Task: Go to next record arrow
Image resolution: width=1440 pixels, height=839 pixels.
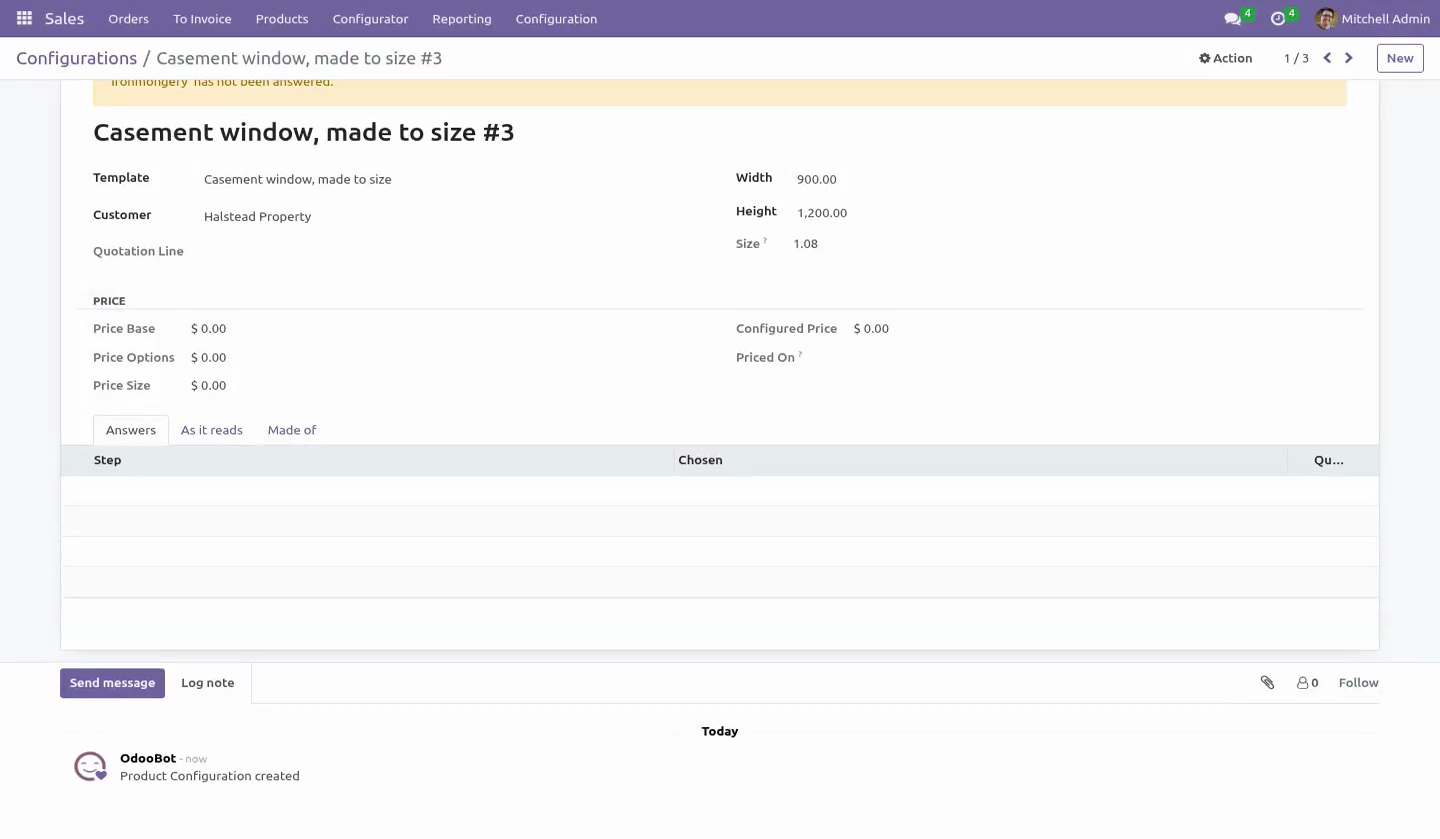Action: tap(1348, 58)
